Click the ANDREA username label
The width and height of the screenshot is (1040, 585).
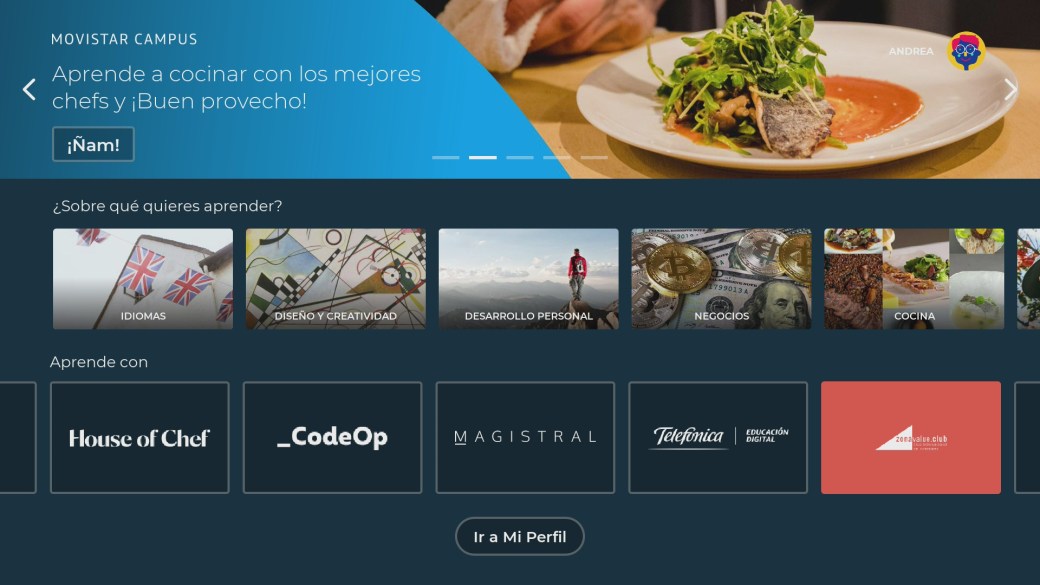point(911,51)
